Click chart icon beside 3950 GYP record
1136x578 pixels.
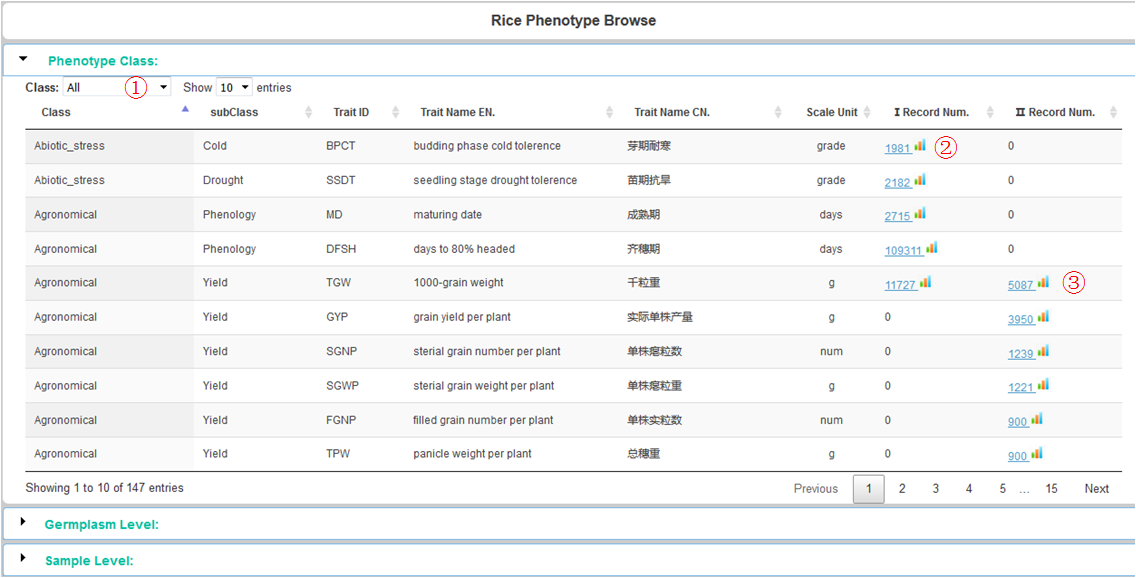(1043, 317)
